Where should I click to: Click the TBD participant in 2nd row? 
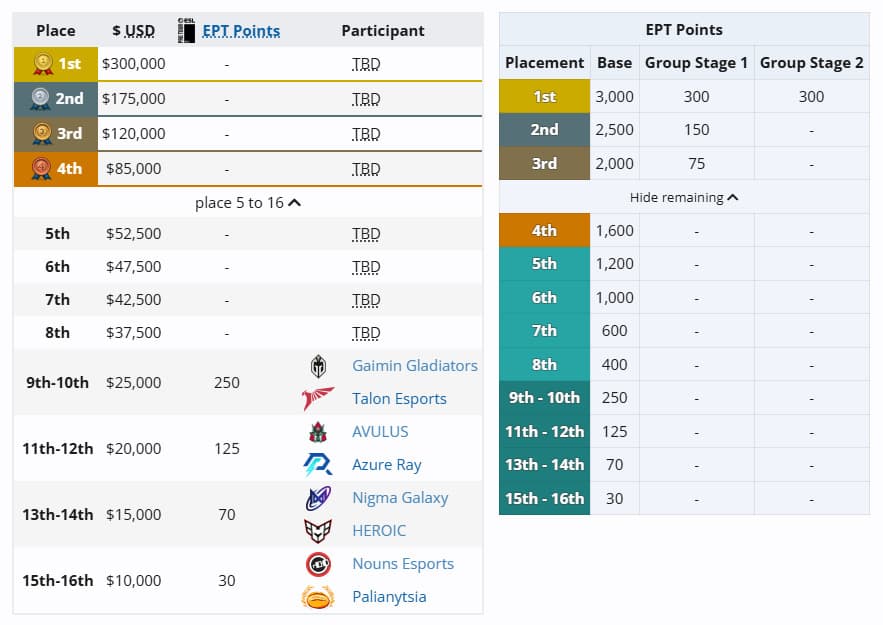coord(366,99)
